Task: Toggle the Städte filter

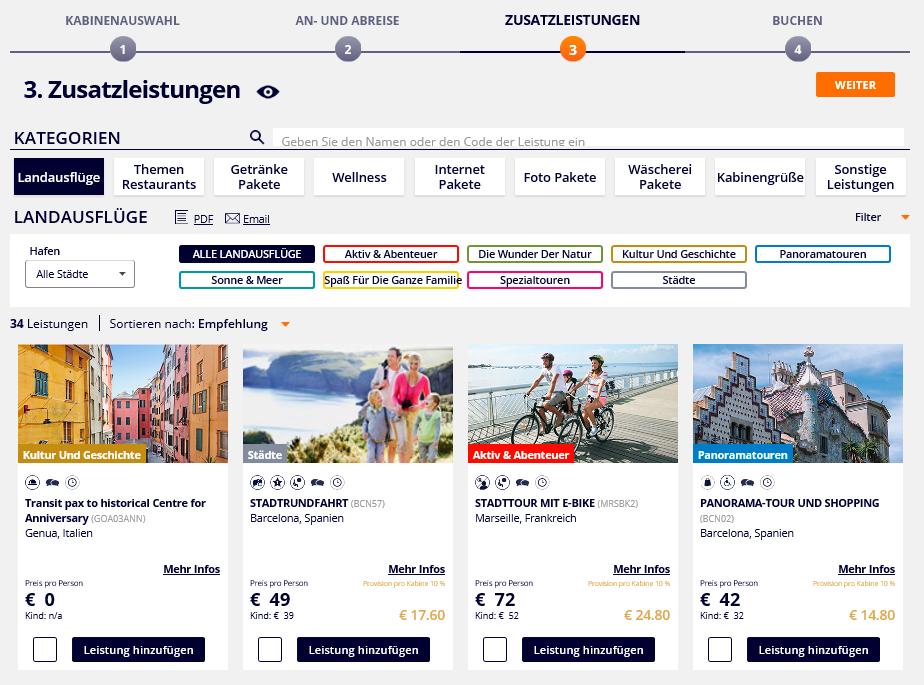Action: (x=679, y=280)
